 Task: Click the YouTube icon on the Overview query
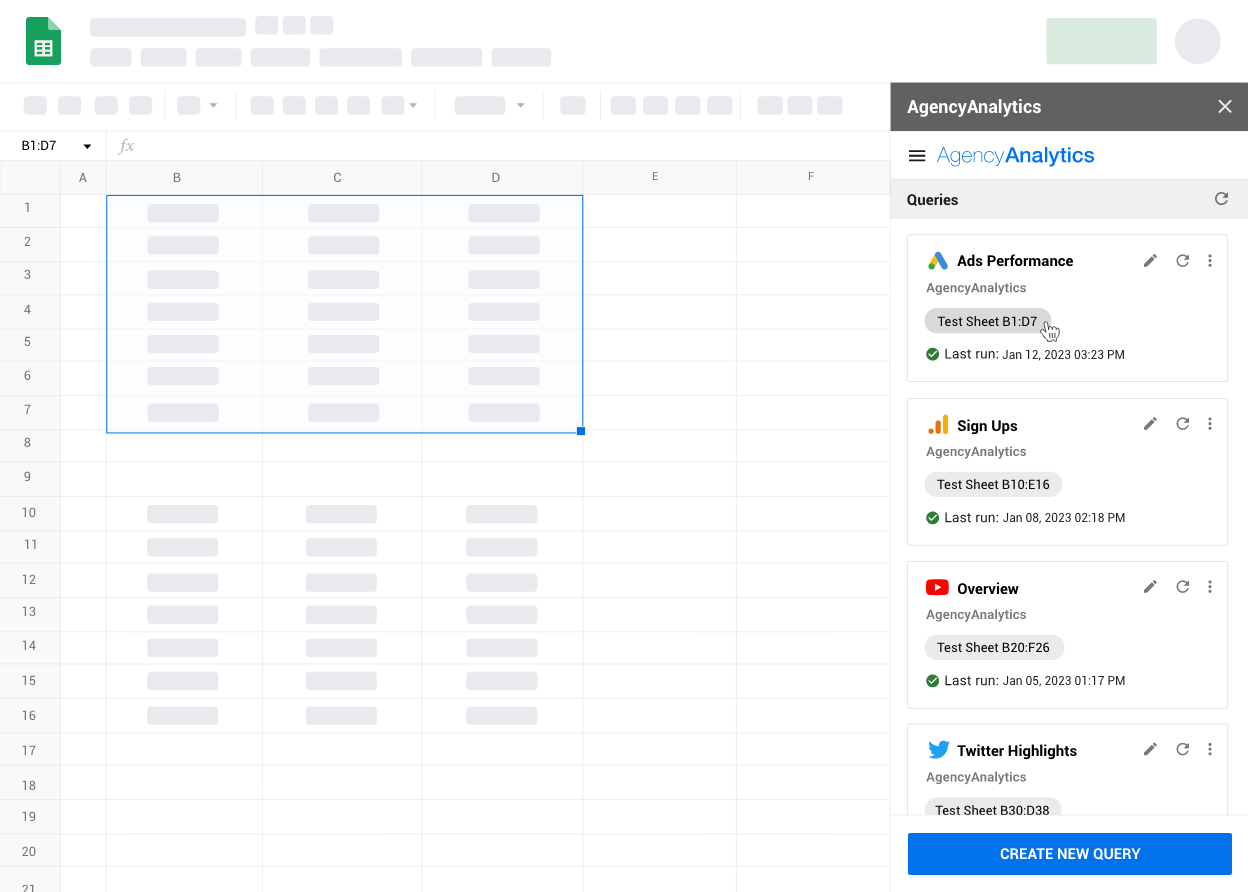tap(938, 587)
